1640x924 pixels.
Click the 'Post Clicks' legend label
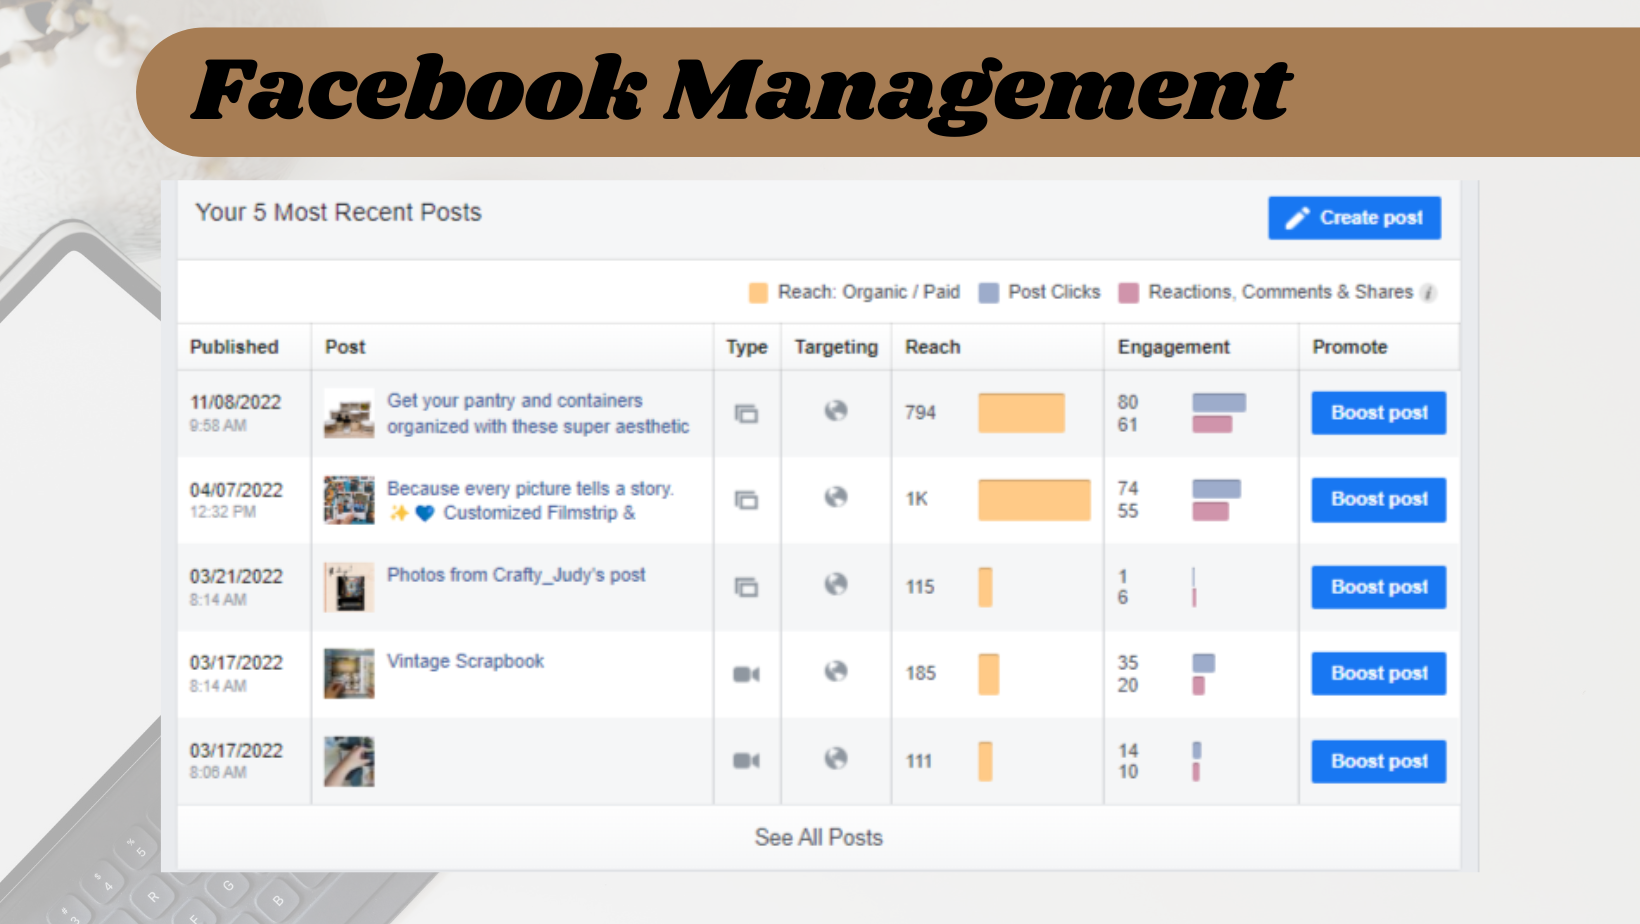tap(1054, 292)
